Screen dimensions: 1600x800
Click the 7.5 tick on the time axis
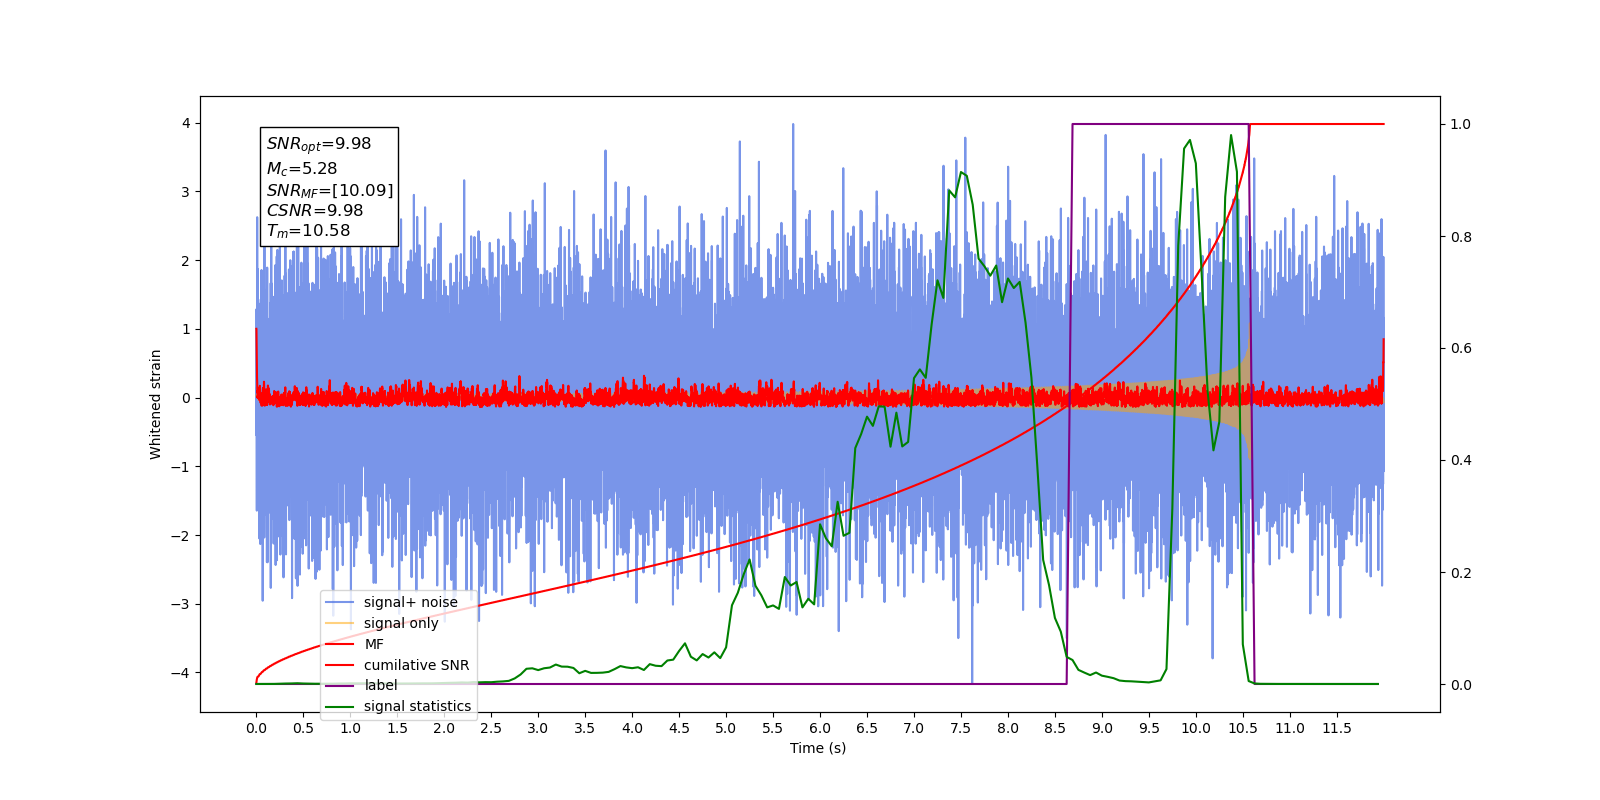click(961, 728)
